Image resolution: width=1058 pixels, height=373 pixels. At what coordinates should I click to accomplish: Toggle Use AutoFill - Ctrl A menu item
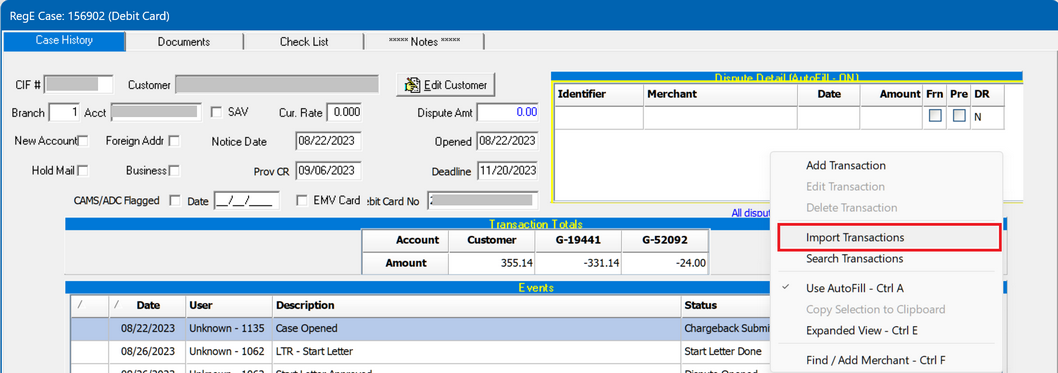[x=887, y=288]
